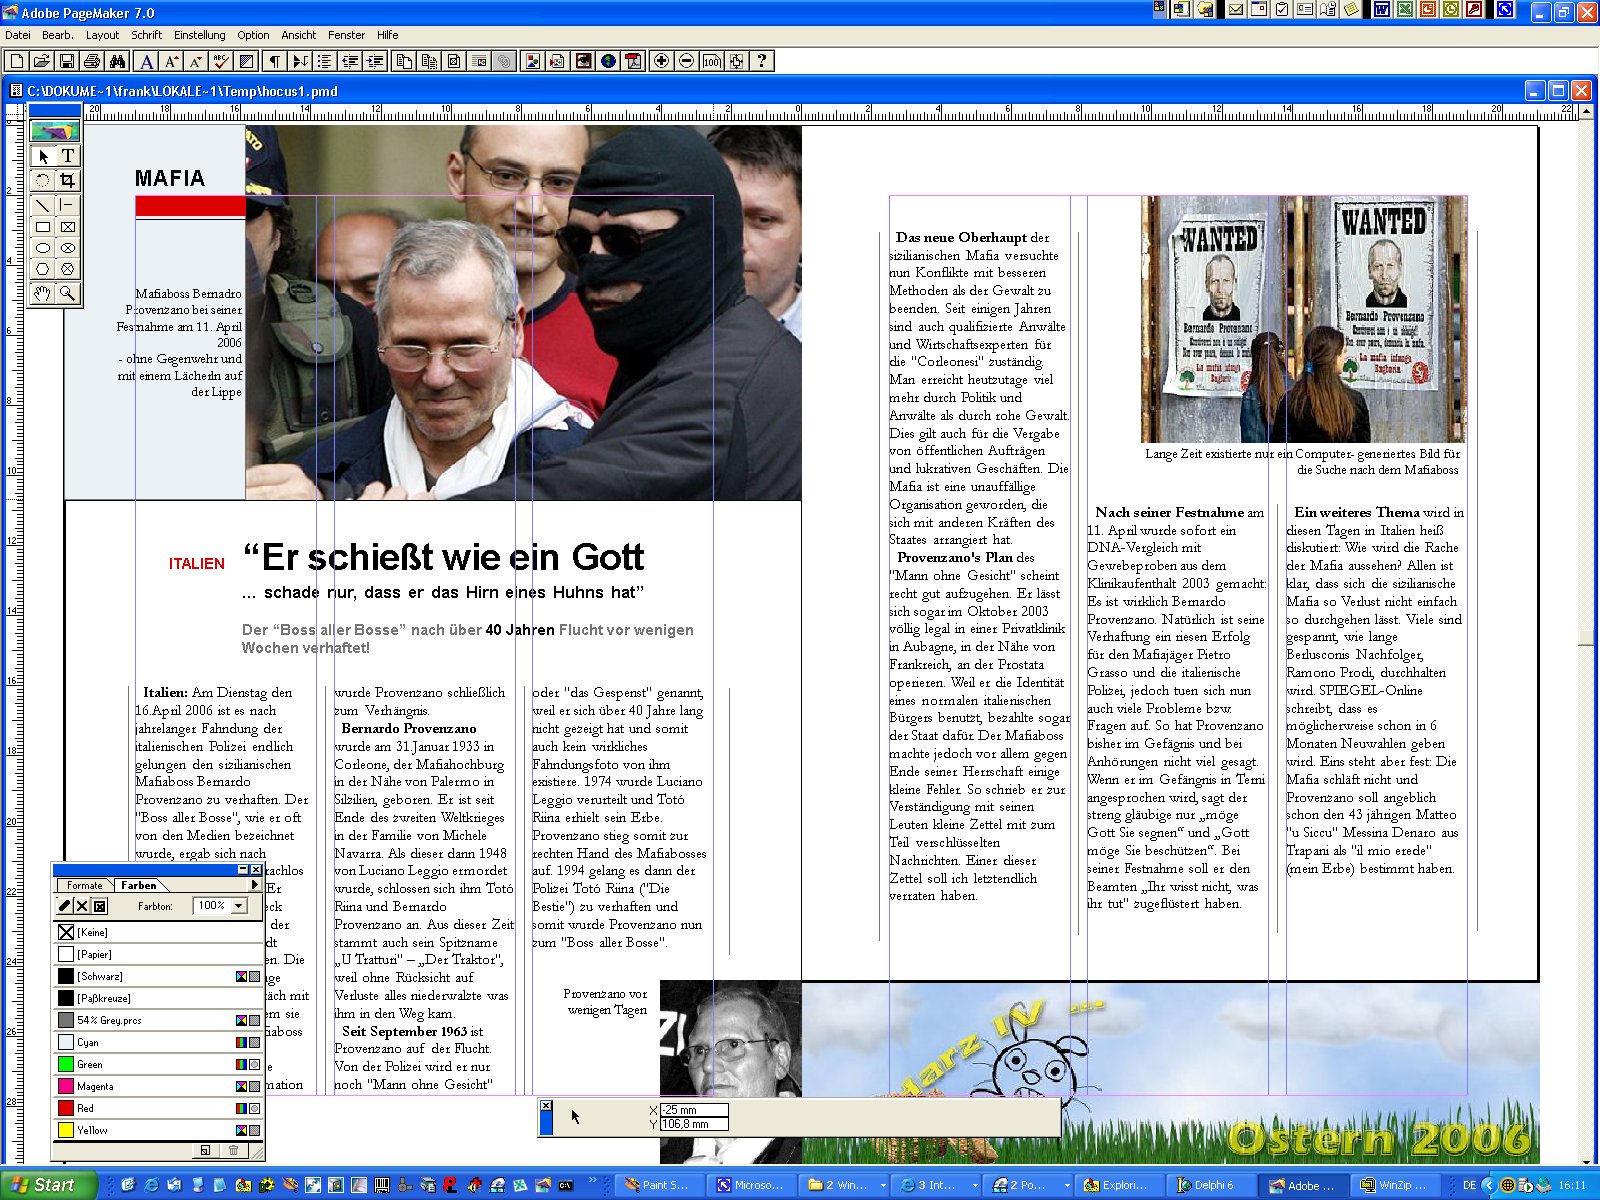Screen dimensions: 1600x1200
Task: Click the Save diskette toolbar icon
Action: pos(67,61)
